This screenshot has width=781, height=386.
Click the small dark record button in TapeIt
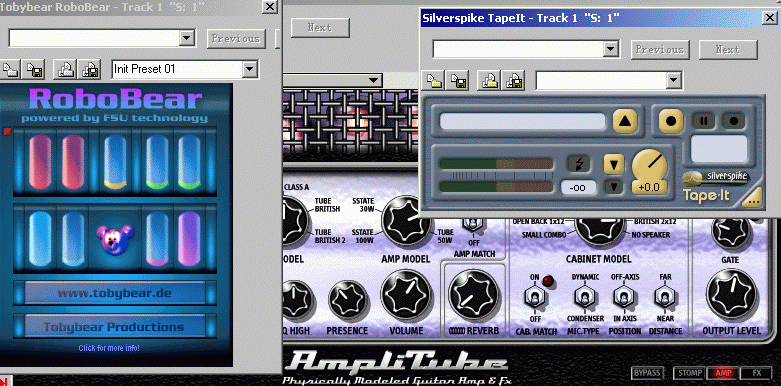point(733,121)
